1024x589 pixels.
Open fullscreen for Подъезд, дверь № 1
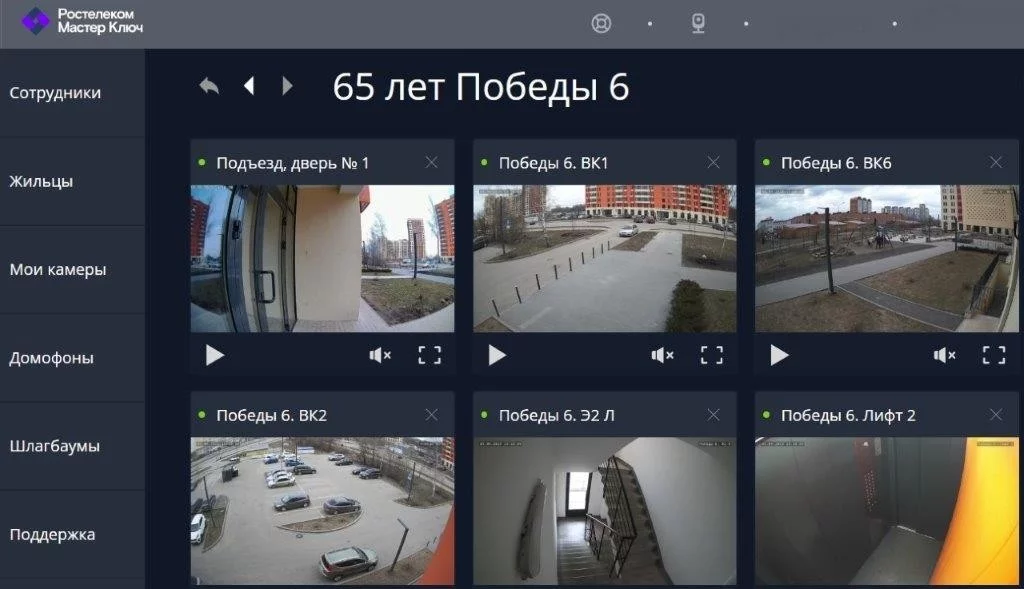coord(429,355)
